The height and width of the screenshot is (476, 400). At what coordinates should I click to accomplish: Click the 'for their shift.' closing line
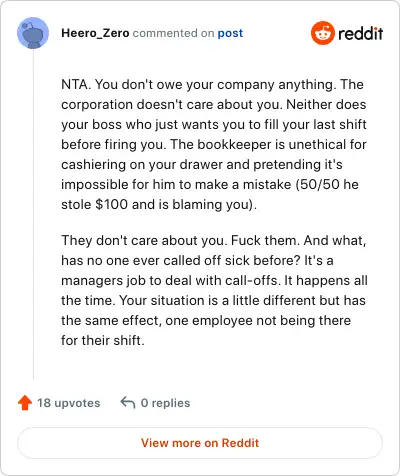click(103, 340)
